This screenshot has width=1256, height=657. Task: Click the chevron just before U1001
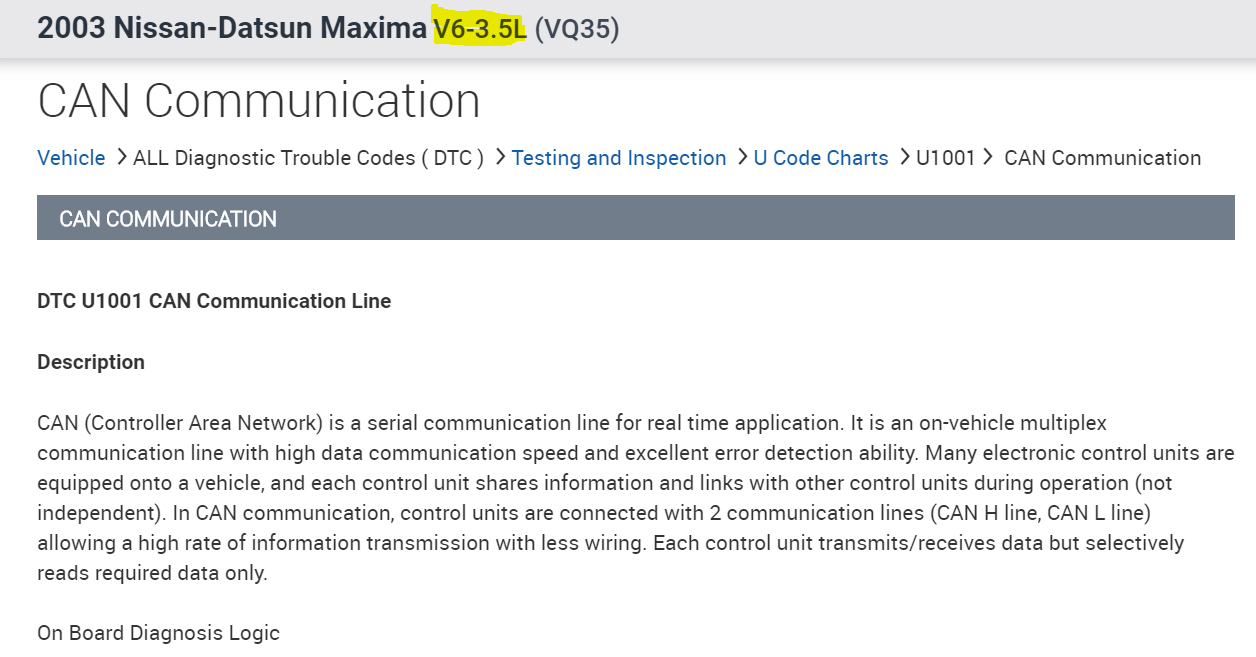point(904,157)
